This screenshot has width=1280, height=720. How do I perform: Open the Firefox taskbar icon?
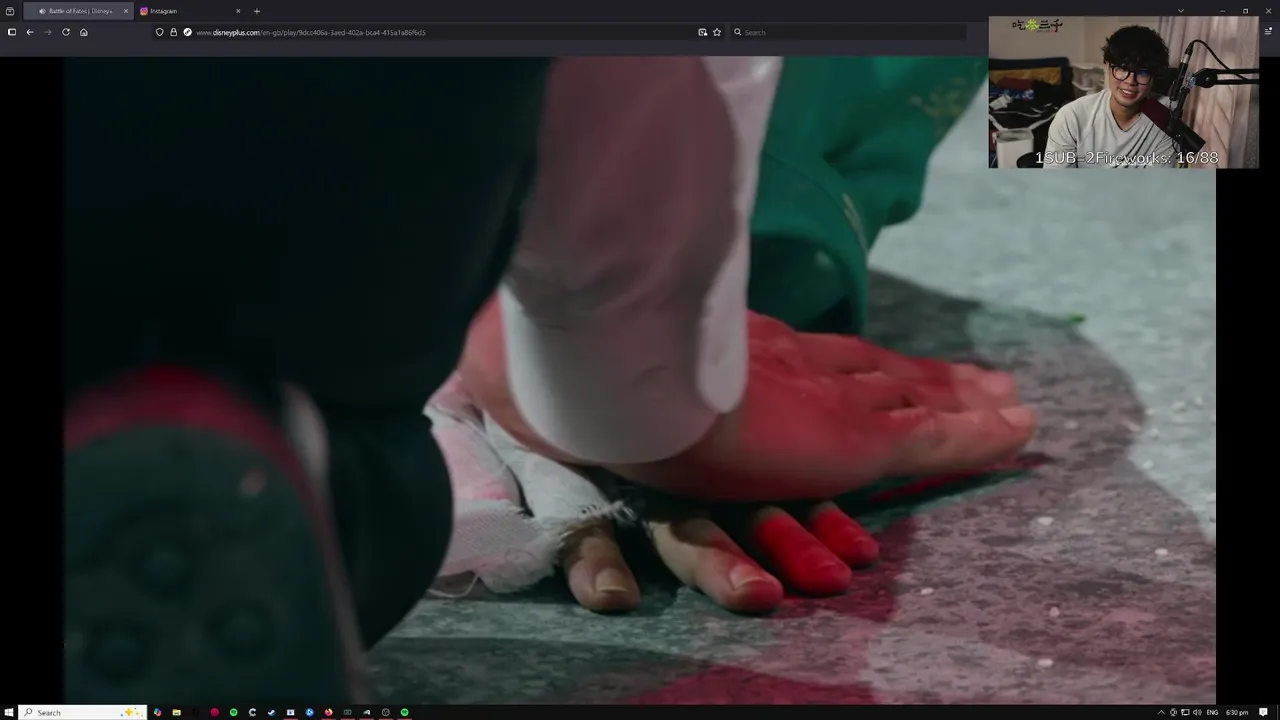[328, 712]
